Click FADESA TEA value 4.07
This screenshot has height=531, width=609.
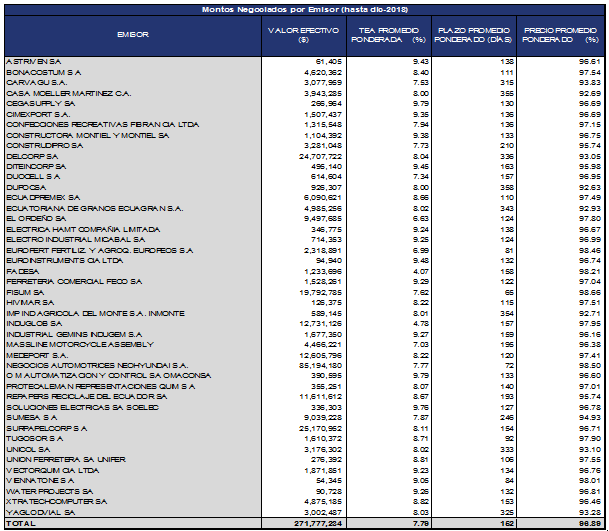(421, 272)
